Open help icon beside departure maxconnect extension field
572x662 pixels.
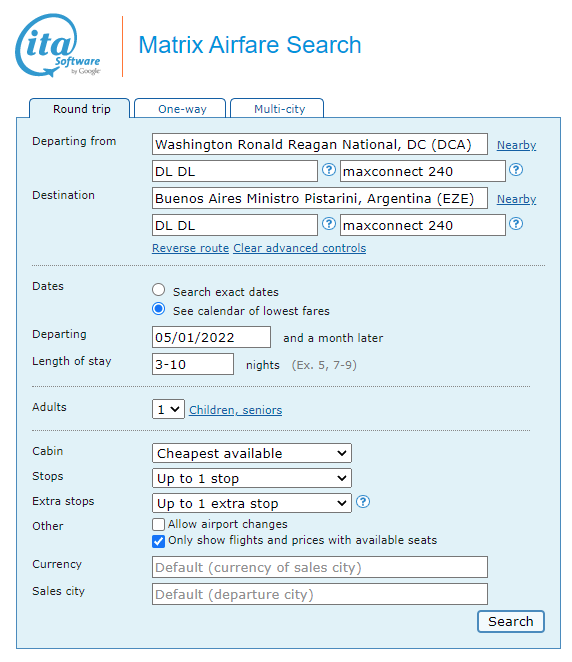click(516, 170)
